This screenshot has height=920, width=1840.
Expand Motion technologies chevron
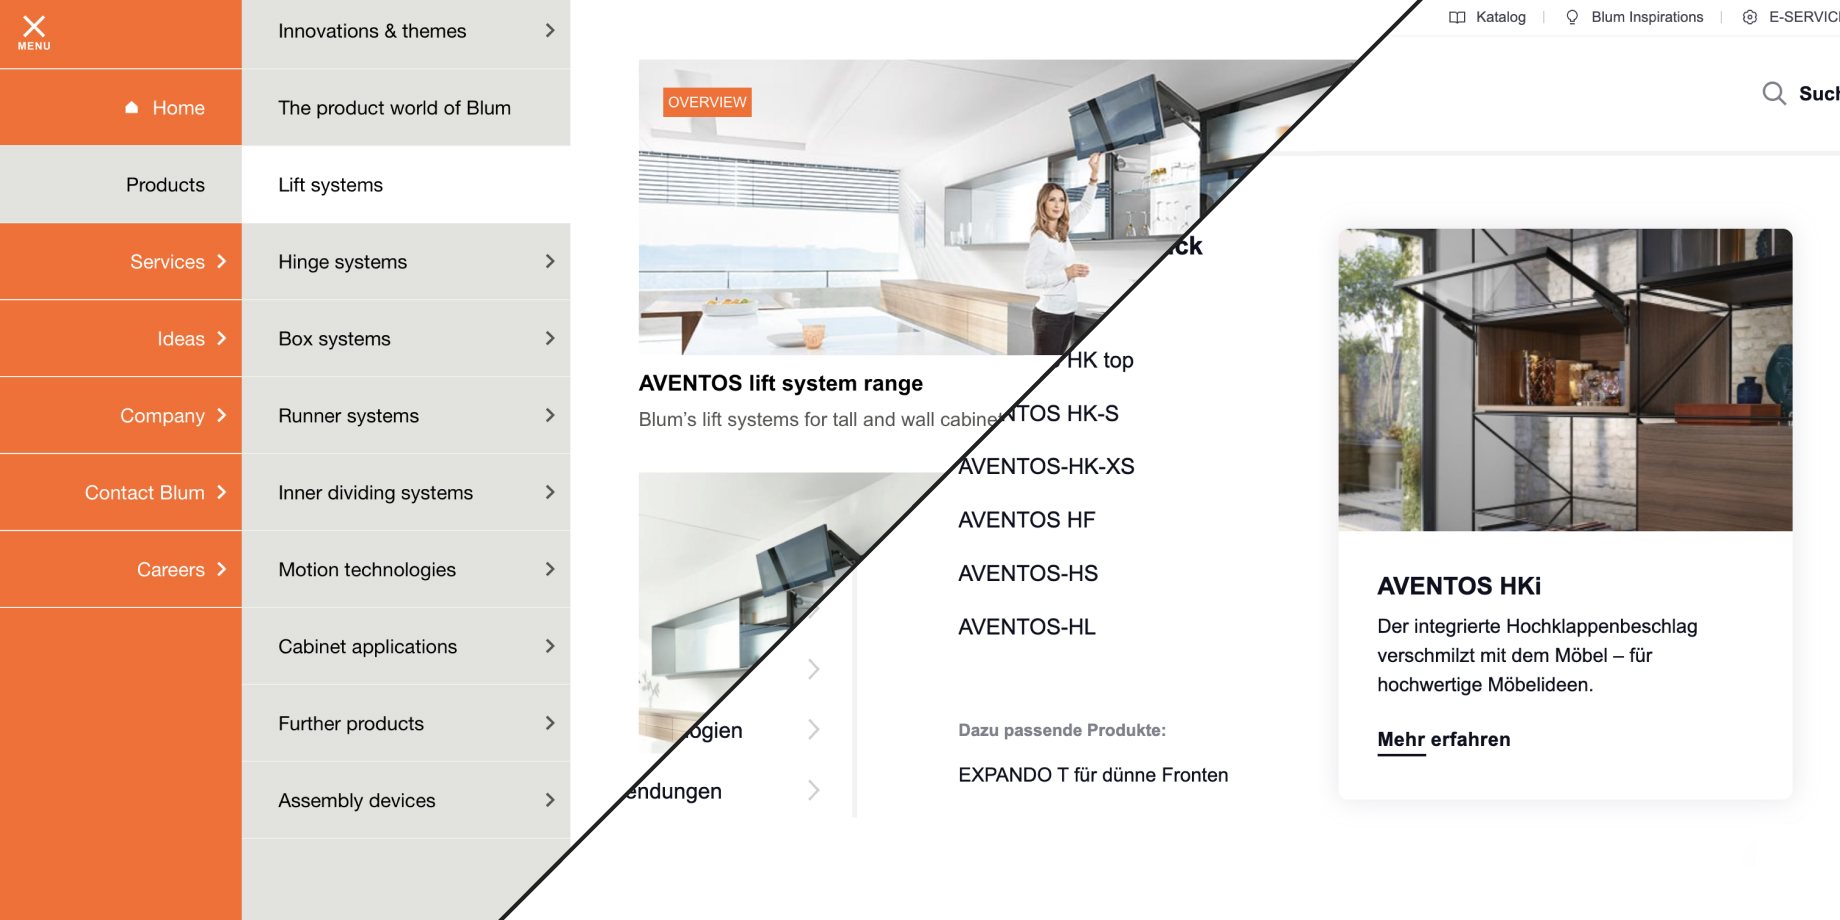pos(550,569)
